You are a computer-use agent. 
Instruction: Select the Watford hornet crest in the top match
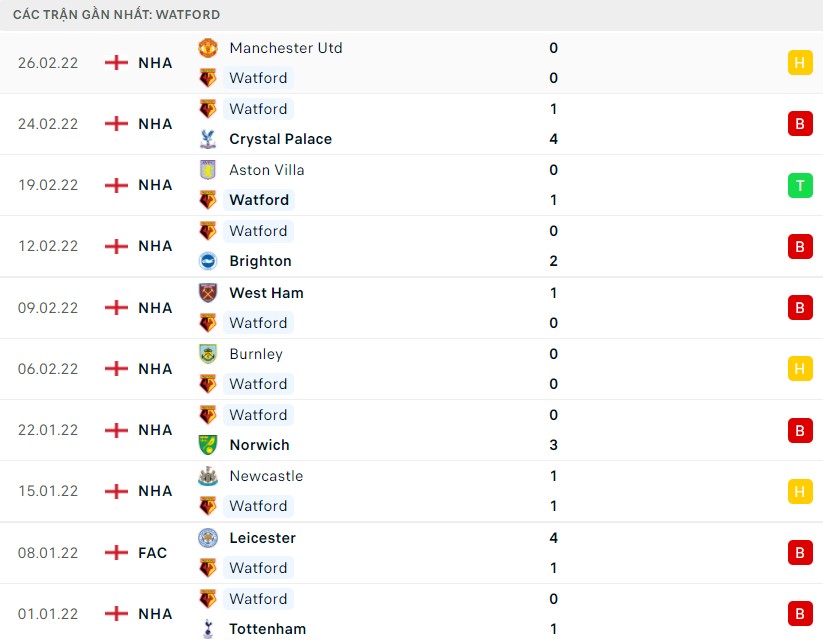tap(209, 78)
